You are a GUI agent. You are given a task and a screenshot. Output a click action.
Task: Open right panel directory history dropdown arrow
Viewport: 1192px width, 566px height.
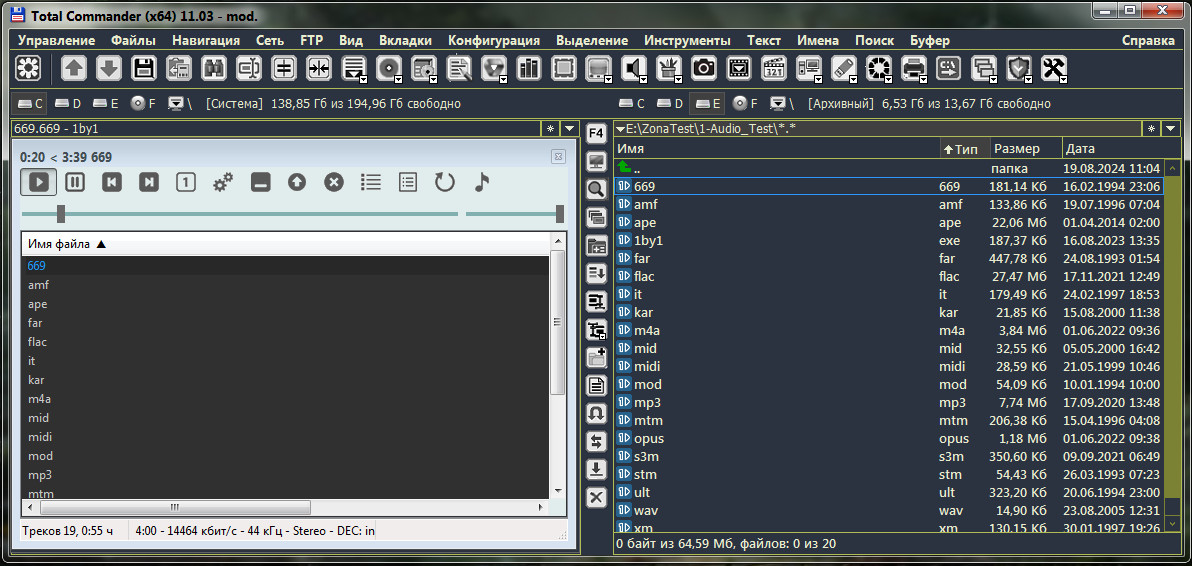1171,128
